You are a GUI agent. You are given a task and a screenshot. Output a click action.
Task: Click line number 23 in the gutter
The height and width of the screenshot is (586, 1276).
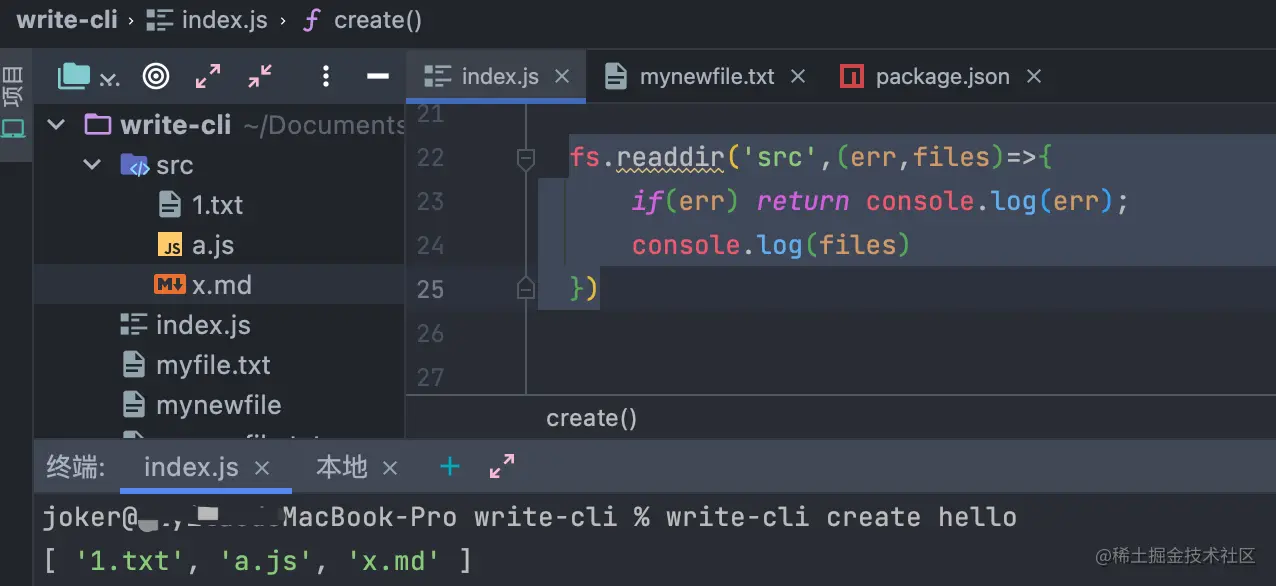coord(430,201)
